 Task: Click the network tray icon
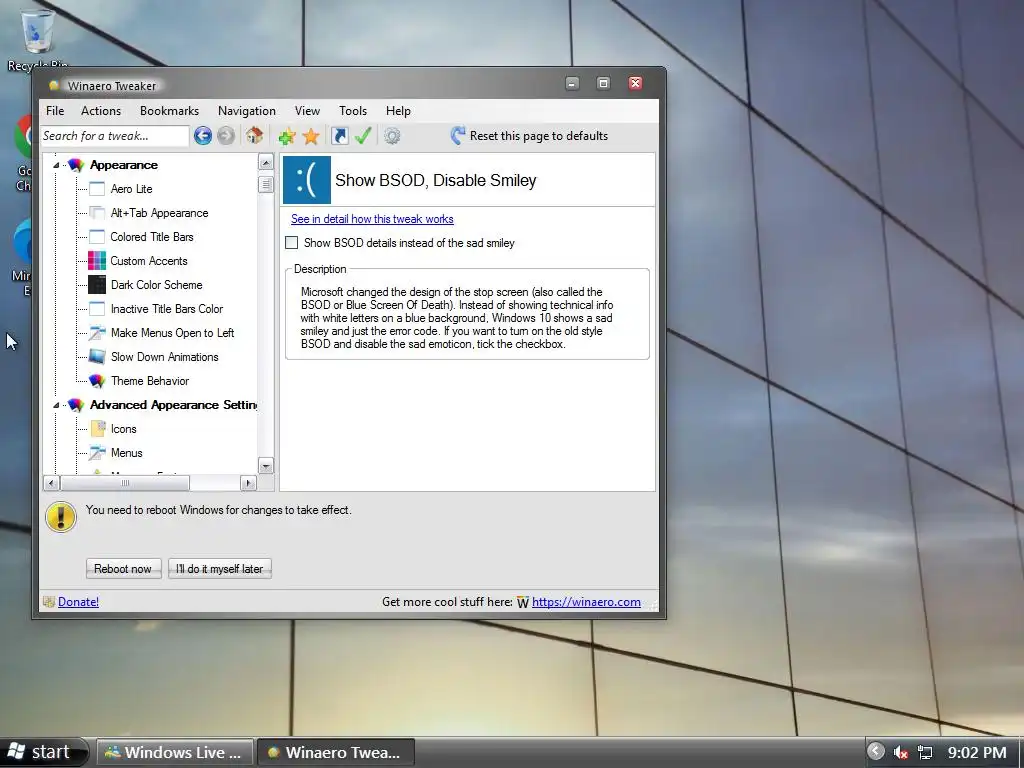(925, 752)
